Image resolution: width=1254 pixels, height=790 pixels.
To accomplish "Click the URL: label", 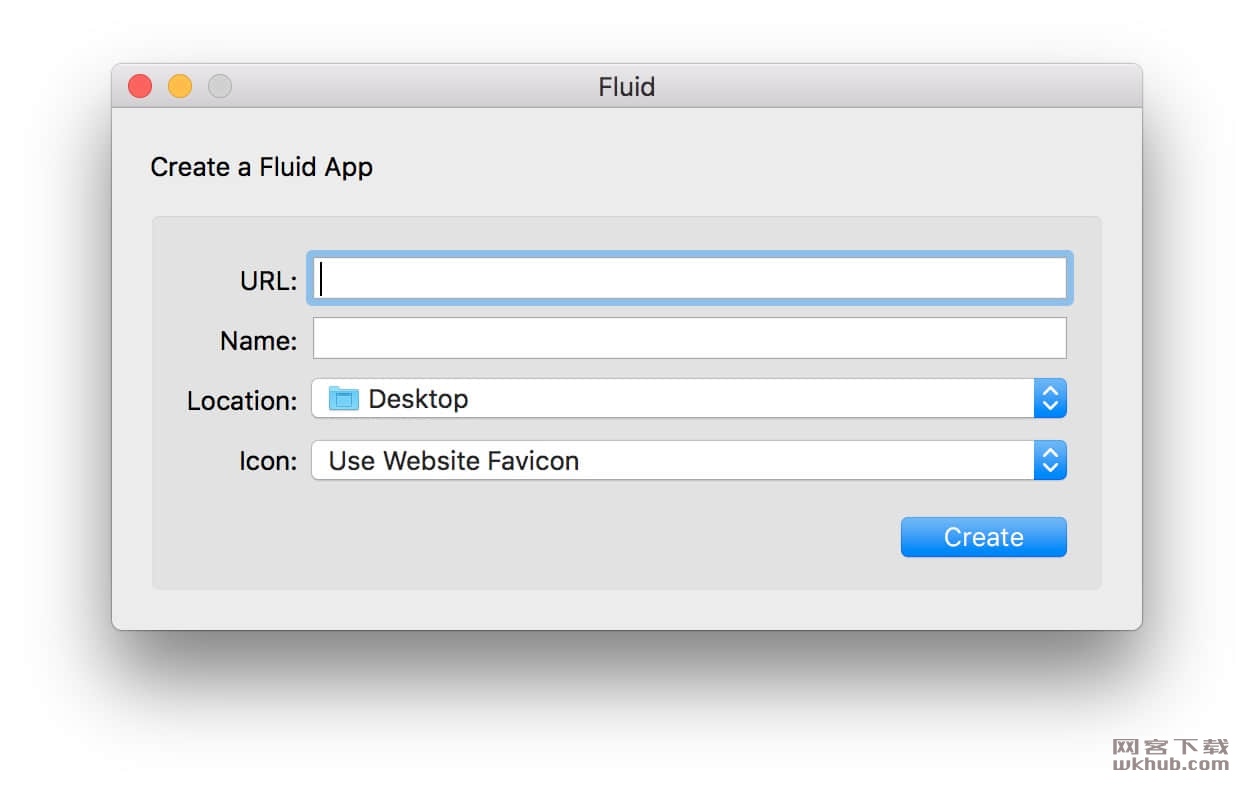I will pyautogui.click(x=268, y=281).
